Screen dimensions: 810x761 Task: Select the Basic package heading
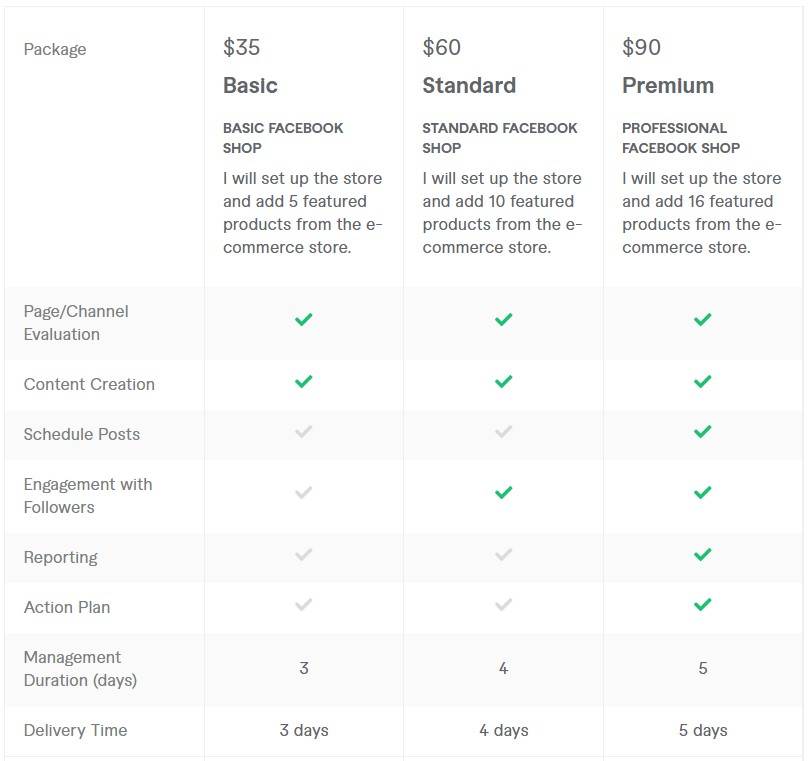click(250, 86)
